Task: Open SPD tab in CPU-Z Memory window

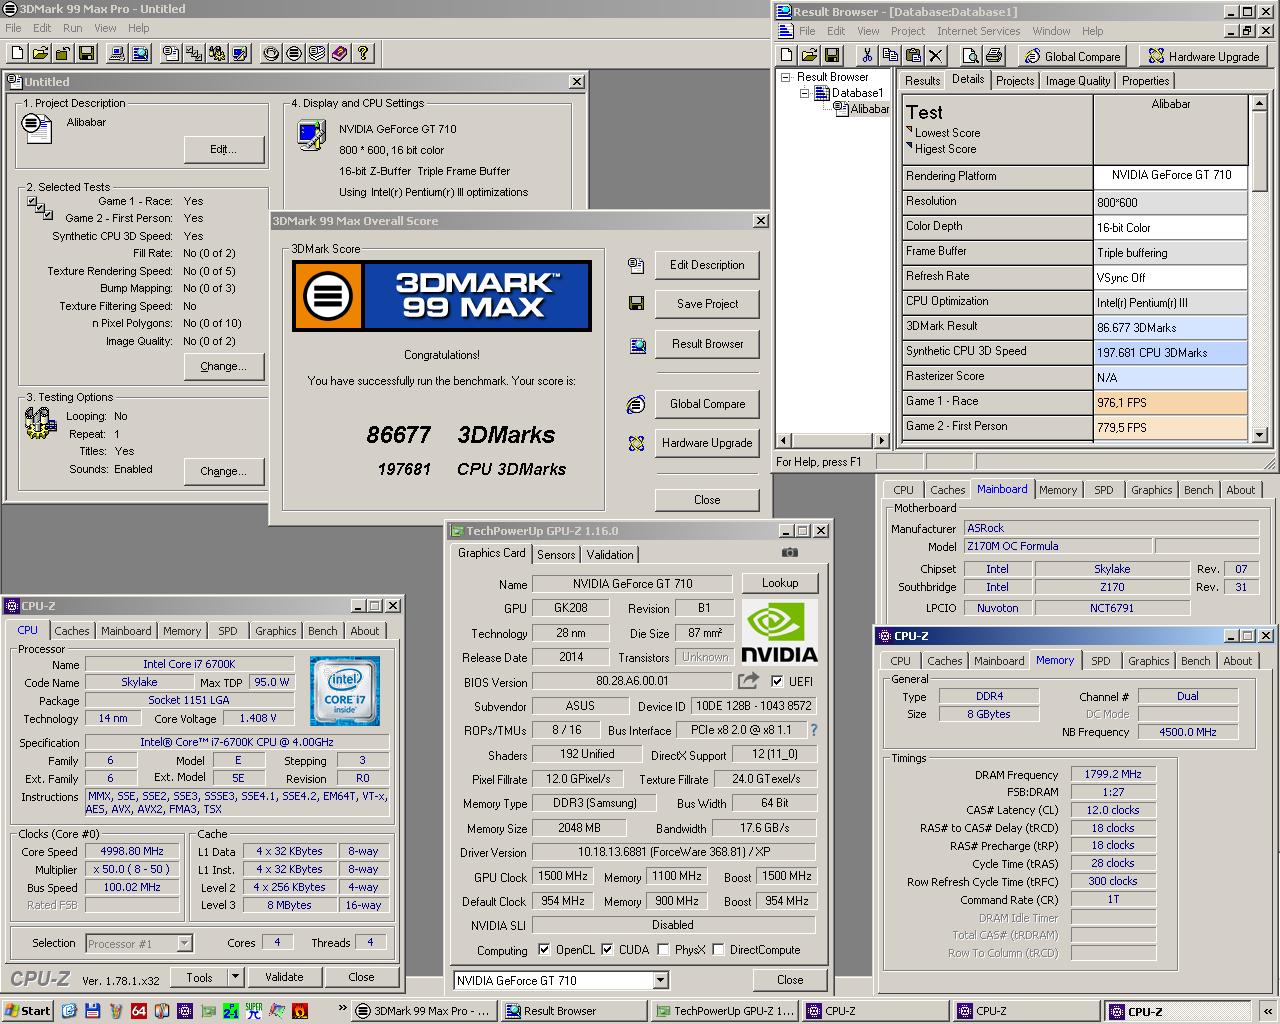Action: coord(1101,661)
